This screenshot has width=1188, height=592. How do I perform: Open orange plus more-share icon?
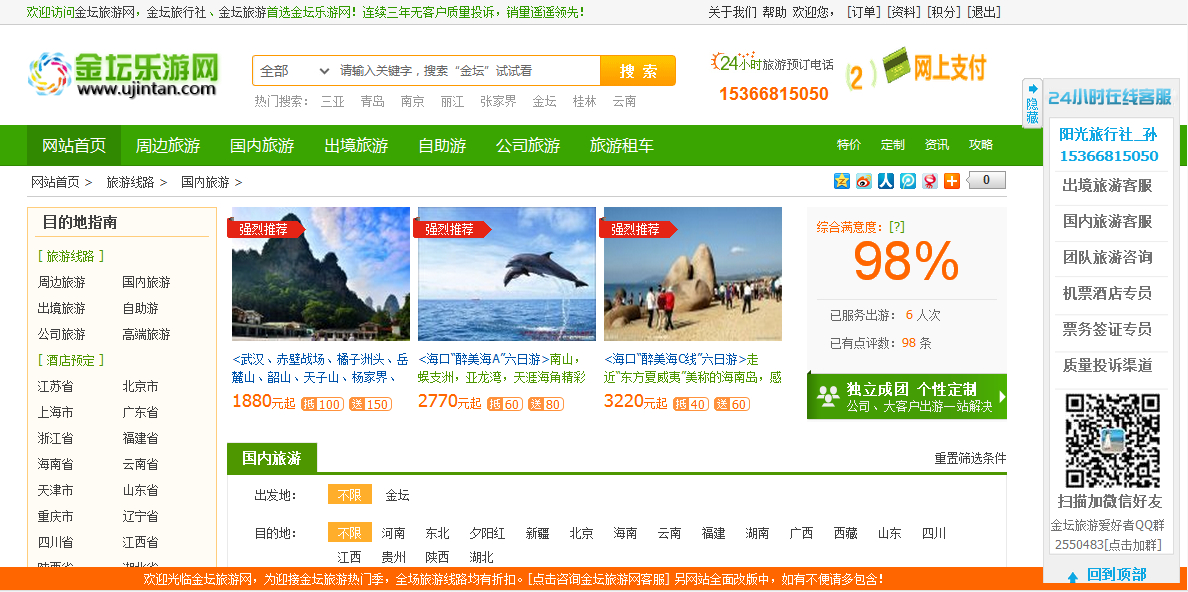coord(952,181)
